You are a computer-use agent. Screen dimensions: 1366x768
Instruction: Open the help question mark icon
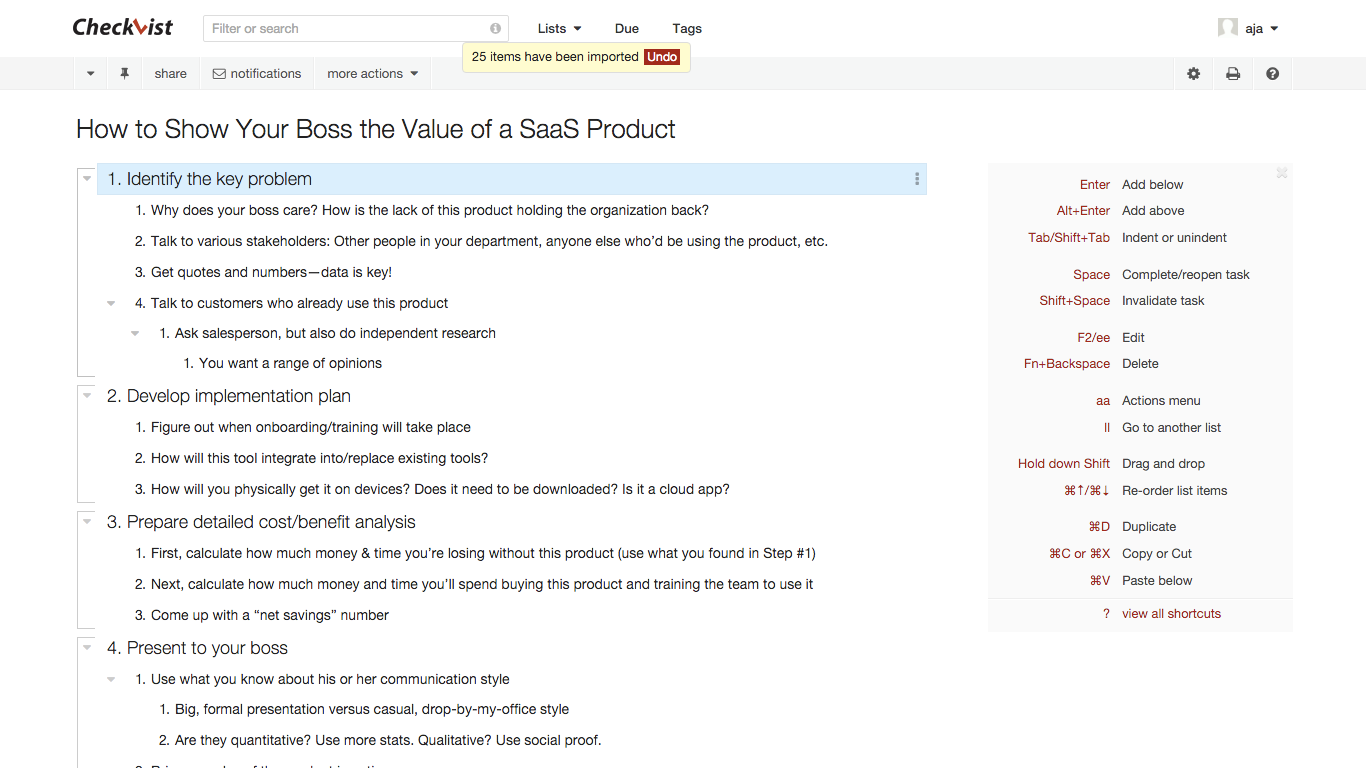click(1272, 73)
